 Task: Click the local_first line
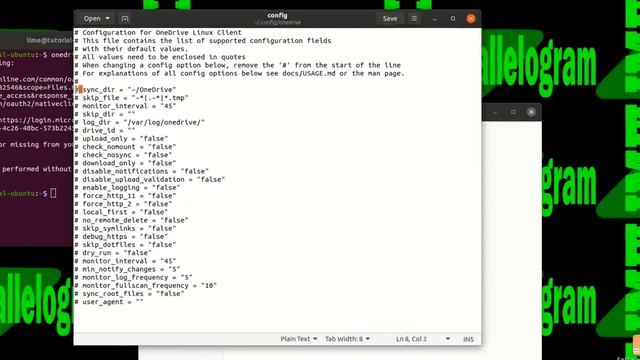[x=122, y=212]
